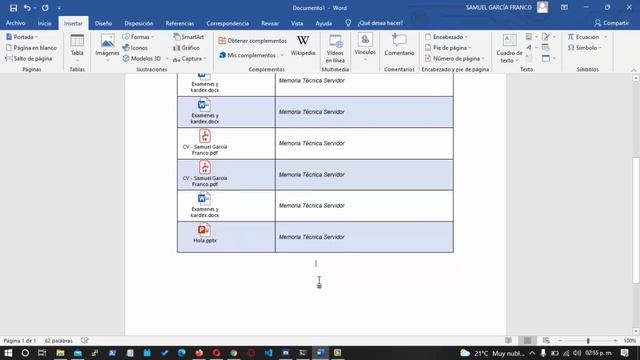This screenshot has height=360, width=640.
Task: Expand the Portada dropdown
Action: tap(22, 37)
